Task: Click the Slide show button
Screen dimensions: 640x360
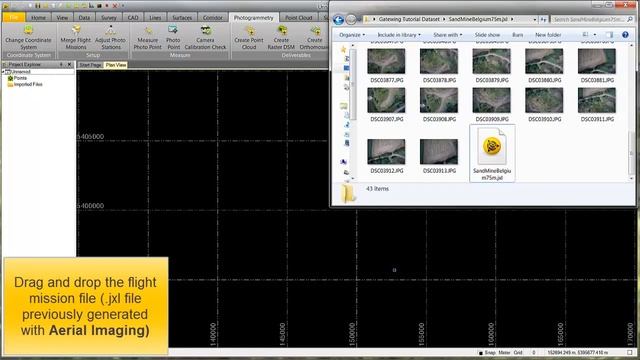Action: tap(487, 35)
